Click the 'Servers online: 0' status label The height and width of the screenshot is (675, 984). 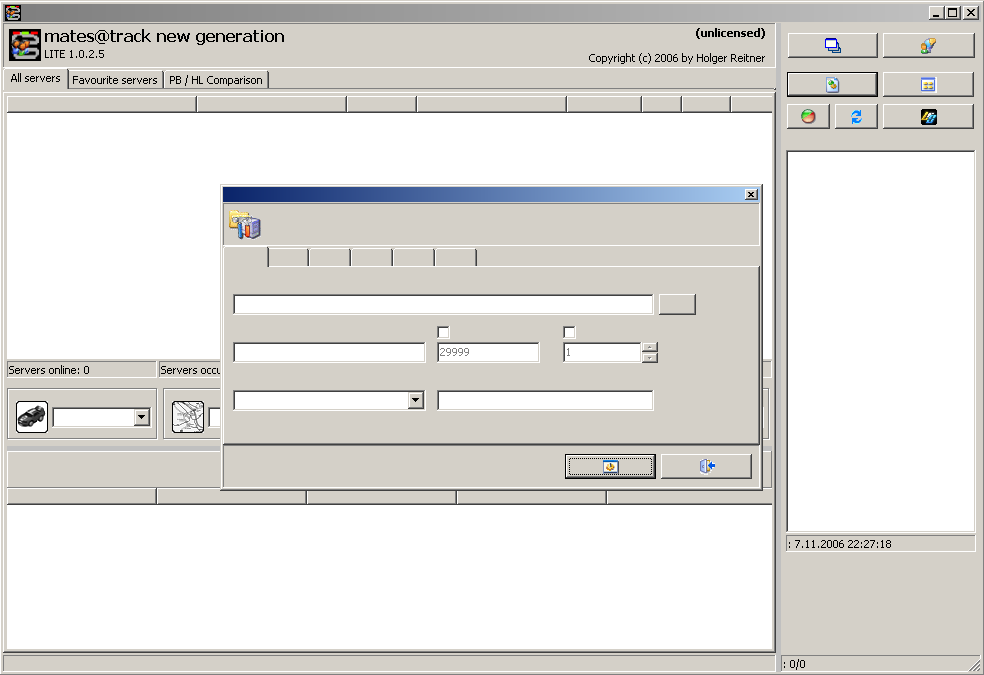[49, 370]
